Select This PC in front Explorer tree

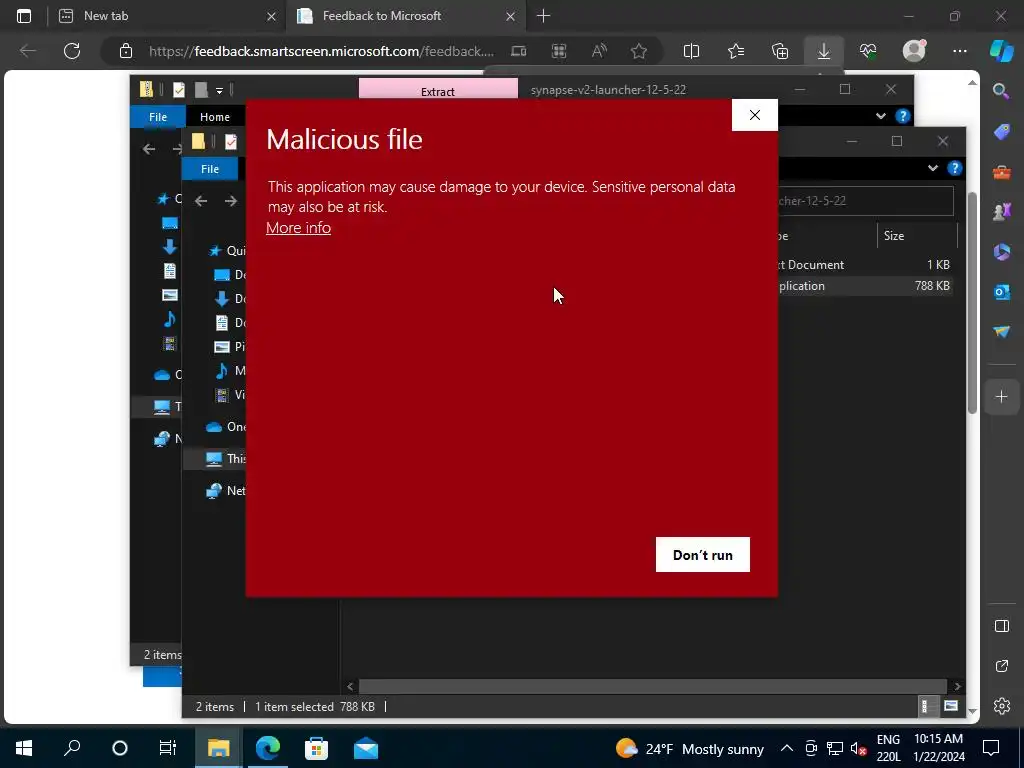[225, 458]
